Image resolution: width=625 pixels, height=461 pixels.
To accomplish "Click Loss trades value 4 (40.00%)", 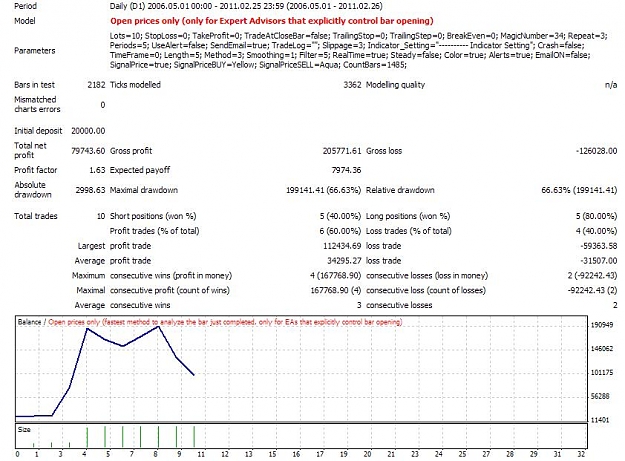I will click(596, 231).
